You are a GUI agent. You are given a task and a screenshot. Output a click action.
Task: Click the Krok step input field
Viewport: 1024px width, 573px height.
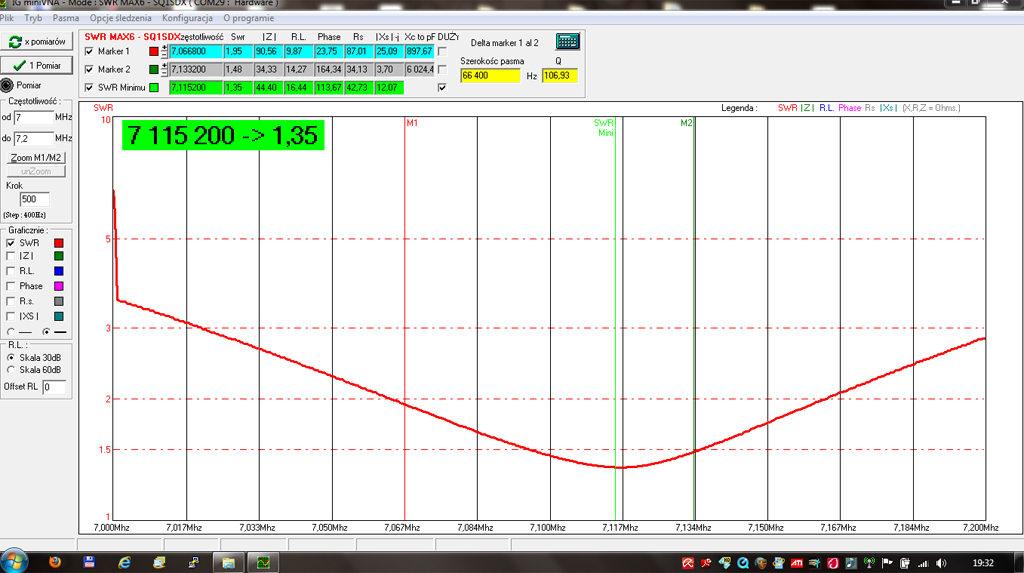tap(34, 199)
